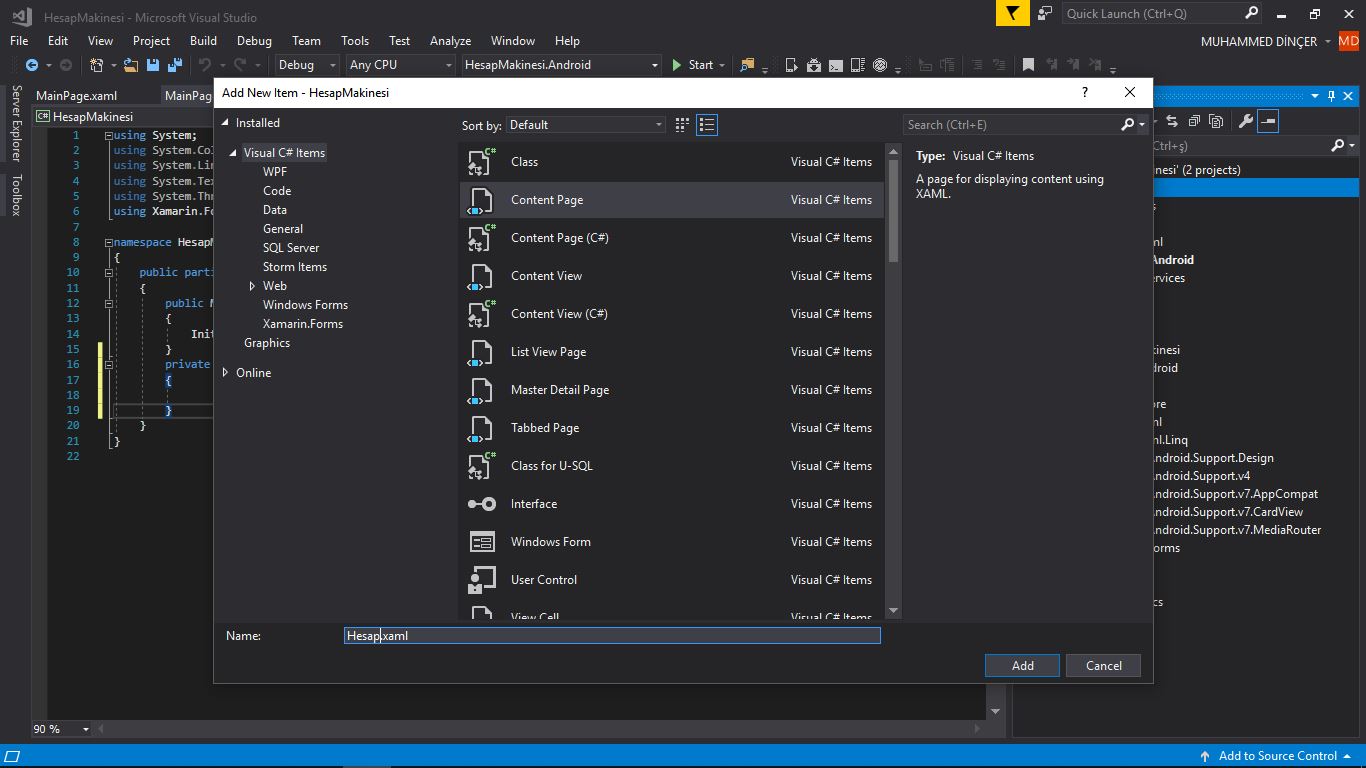Open the HesapMakinesi.Android startup project dropdown
The height and width of the screenshot is (768, 1366).
coord(561,65)
